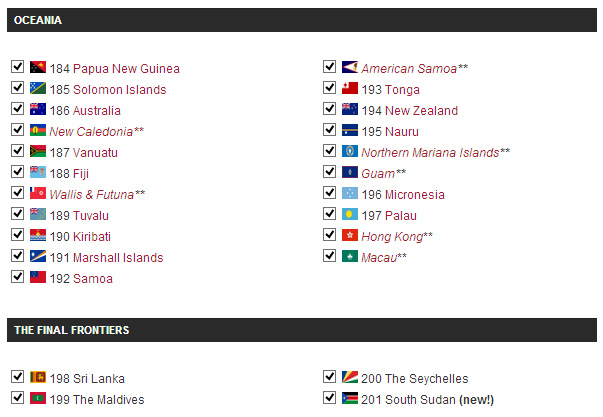
Task: Click the Kiribati flag icon
Action: [38, 235]
